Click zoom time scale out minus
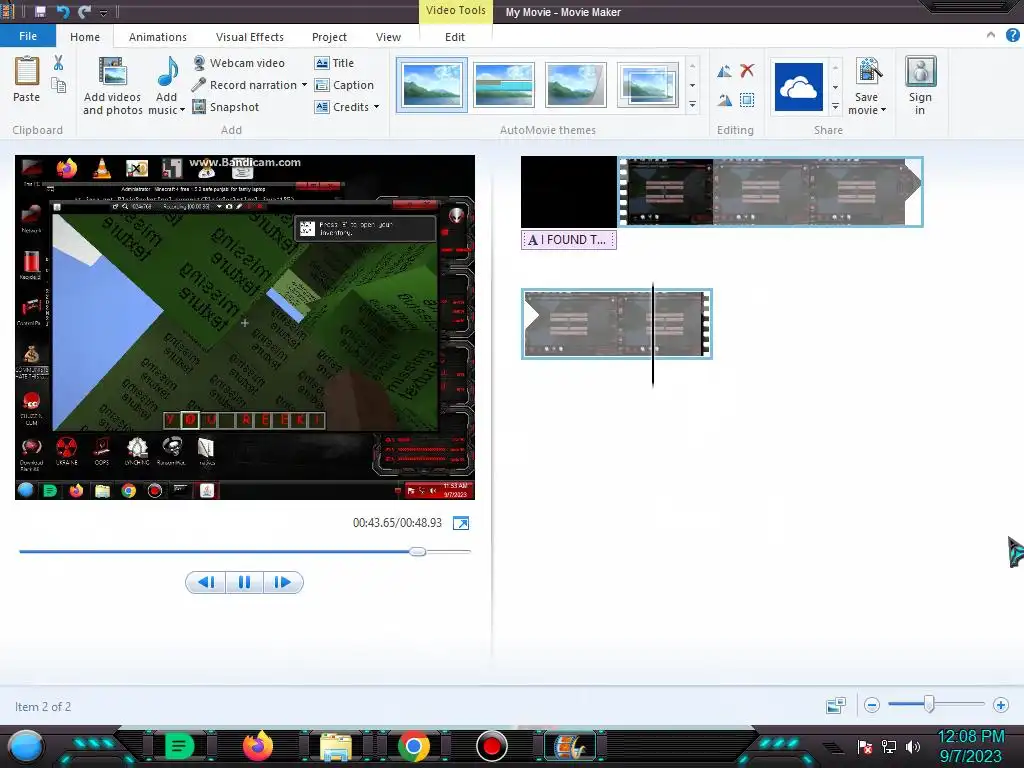 [871, 705]
